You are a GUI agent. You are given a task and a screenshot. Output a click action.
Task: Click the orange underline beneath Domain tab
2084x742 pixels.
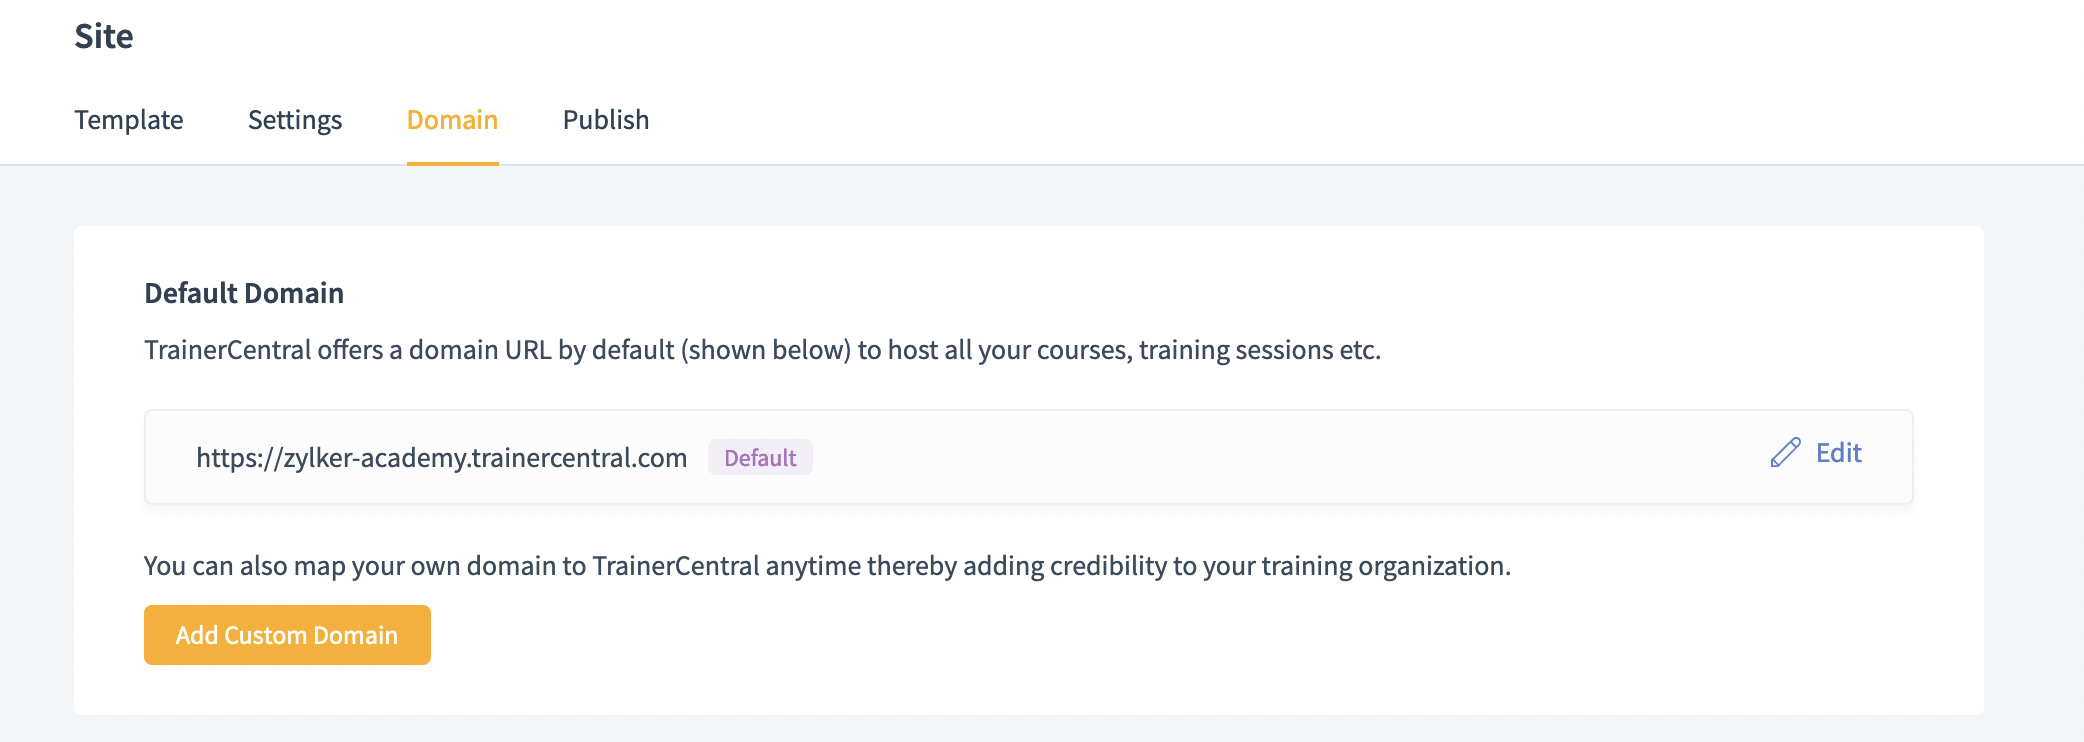coord(452,163)
